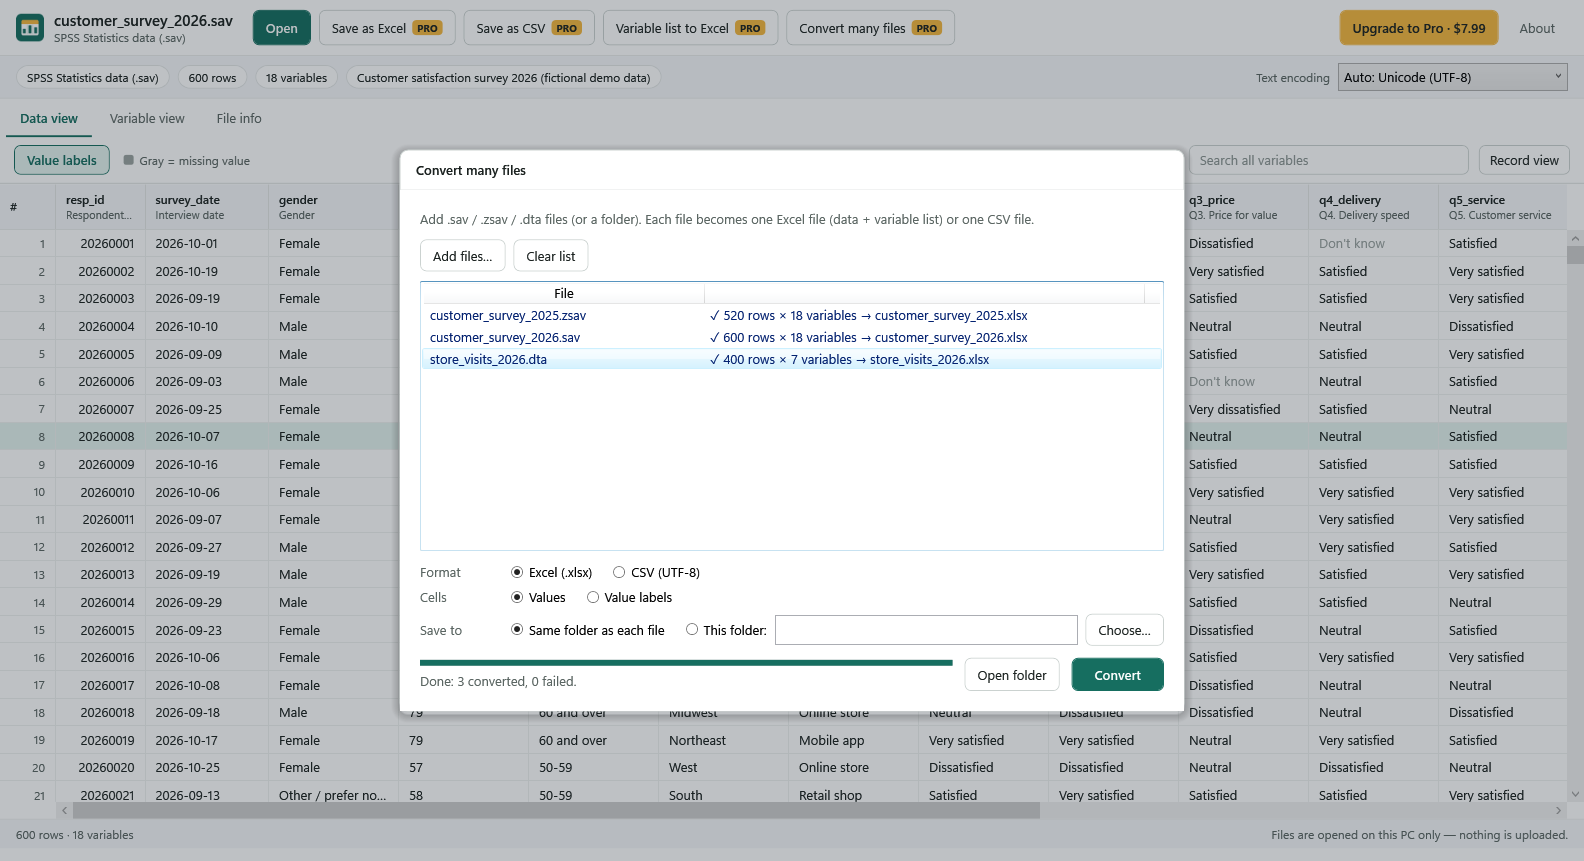
Task: Click the 18 variables info chip
Action: coord(296,78)
